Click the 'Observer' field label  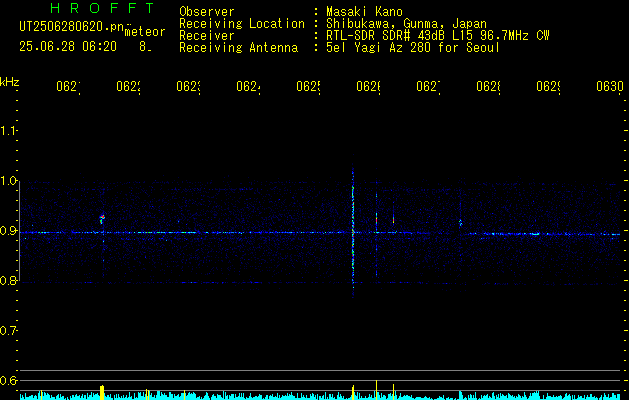(x=207, y=12)
